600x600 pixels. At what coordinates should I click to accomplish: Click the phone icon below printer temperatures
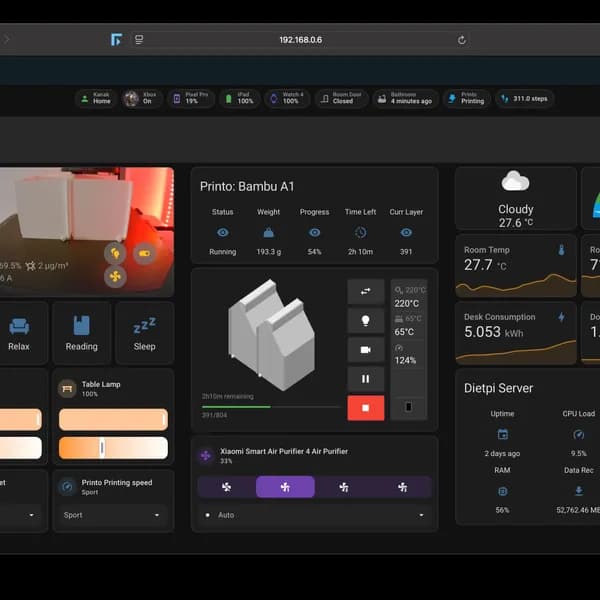coord(409,407)
